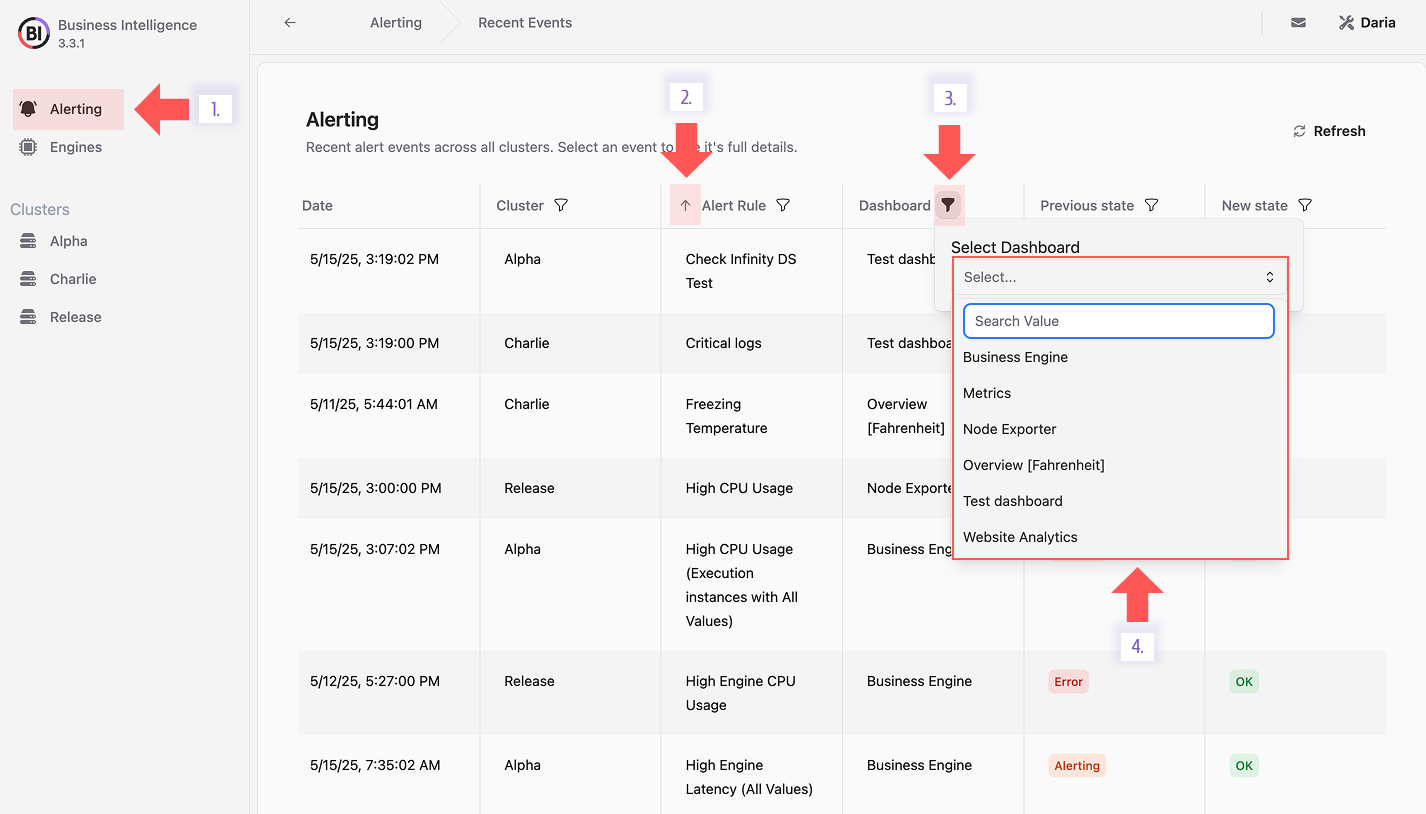This screenshot has width=1426, height=814.
Task: Click the Alpha cluster server icon
Action: click(28, 241)
